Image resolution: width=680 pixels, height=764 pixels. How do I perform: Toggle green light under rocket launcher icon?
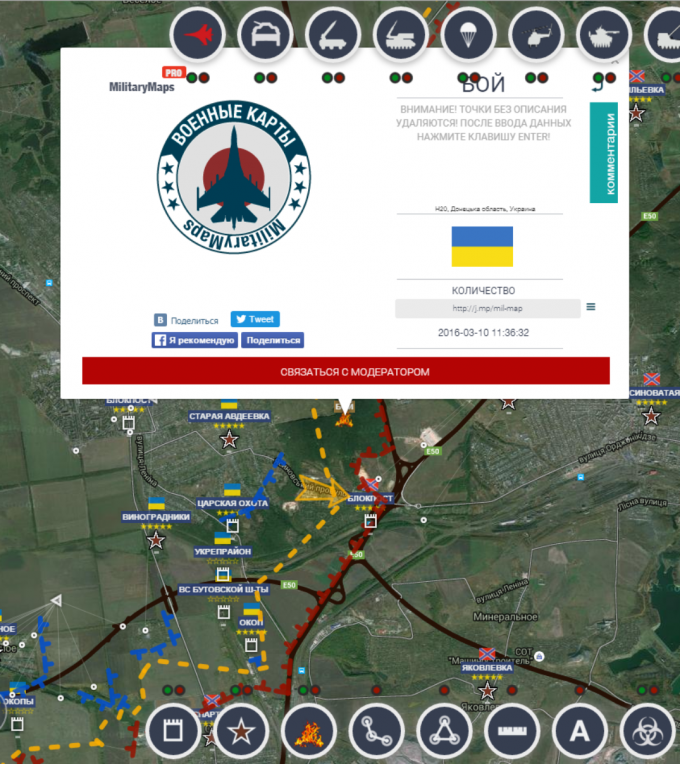pos(326,77)
